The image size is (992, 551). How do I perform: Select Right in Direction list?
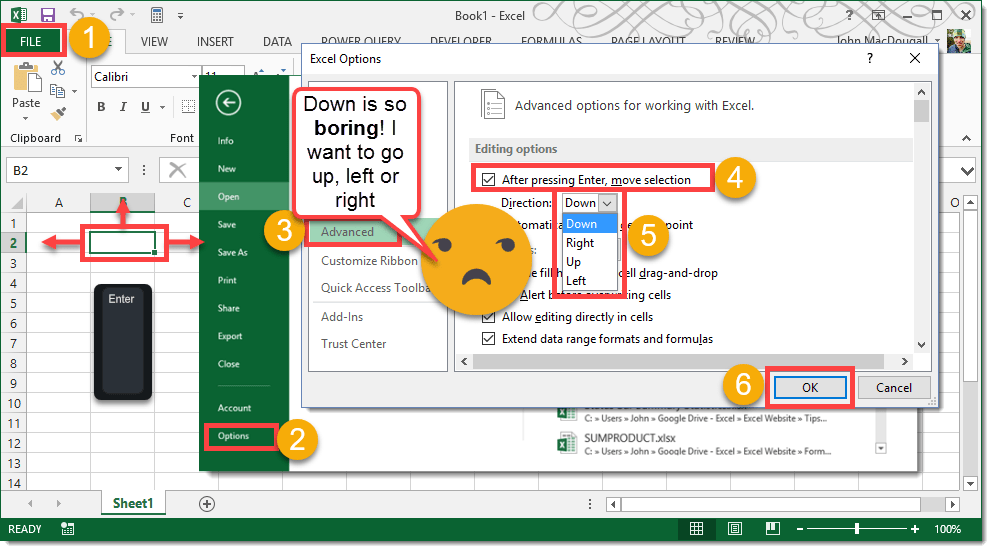tap(589, 243)
